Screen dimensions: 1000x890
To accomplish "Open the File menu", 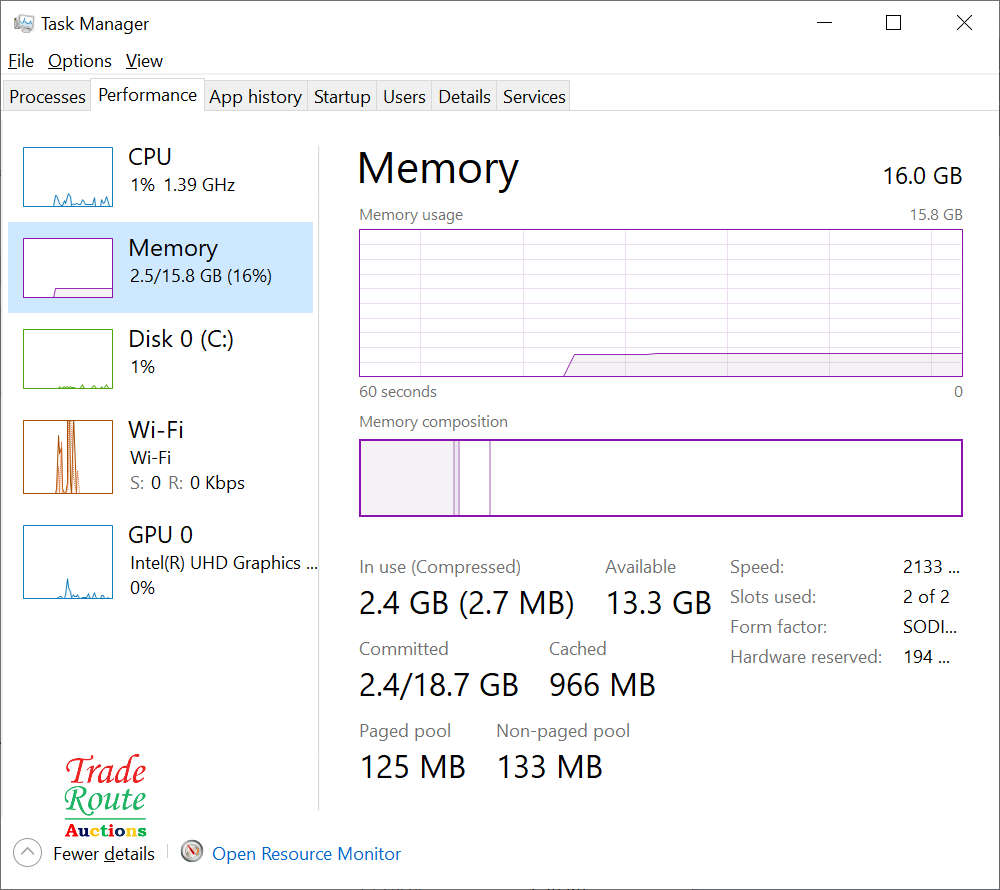I will pos(21,61).
